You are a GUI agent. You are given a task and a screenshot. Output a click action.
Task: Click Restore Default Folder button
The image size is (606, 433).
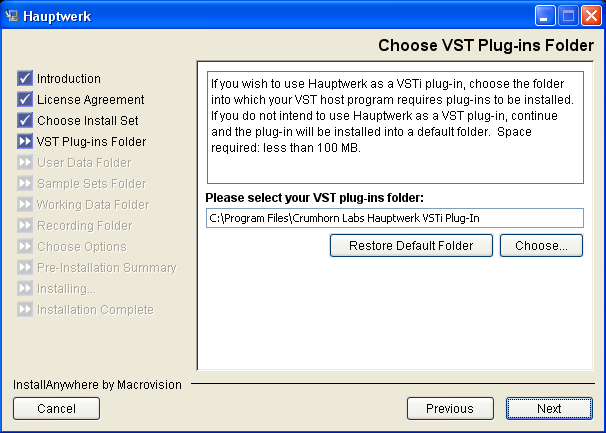click(x=411, y=245)
